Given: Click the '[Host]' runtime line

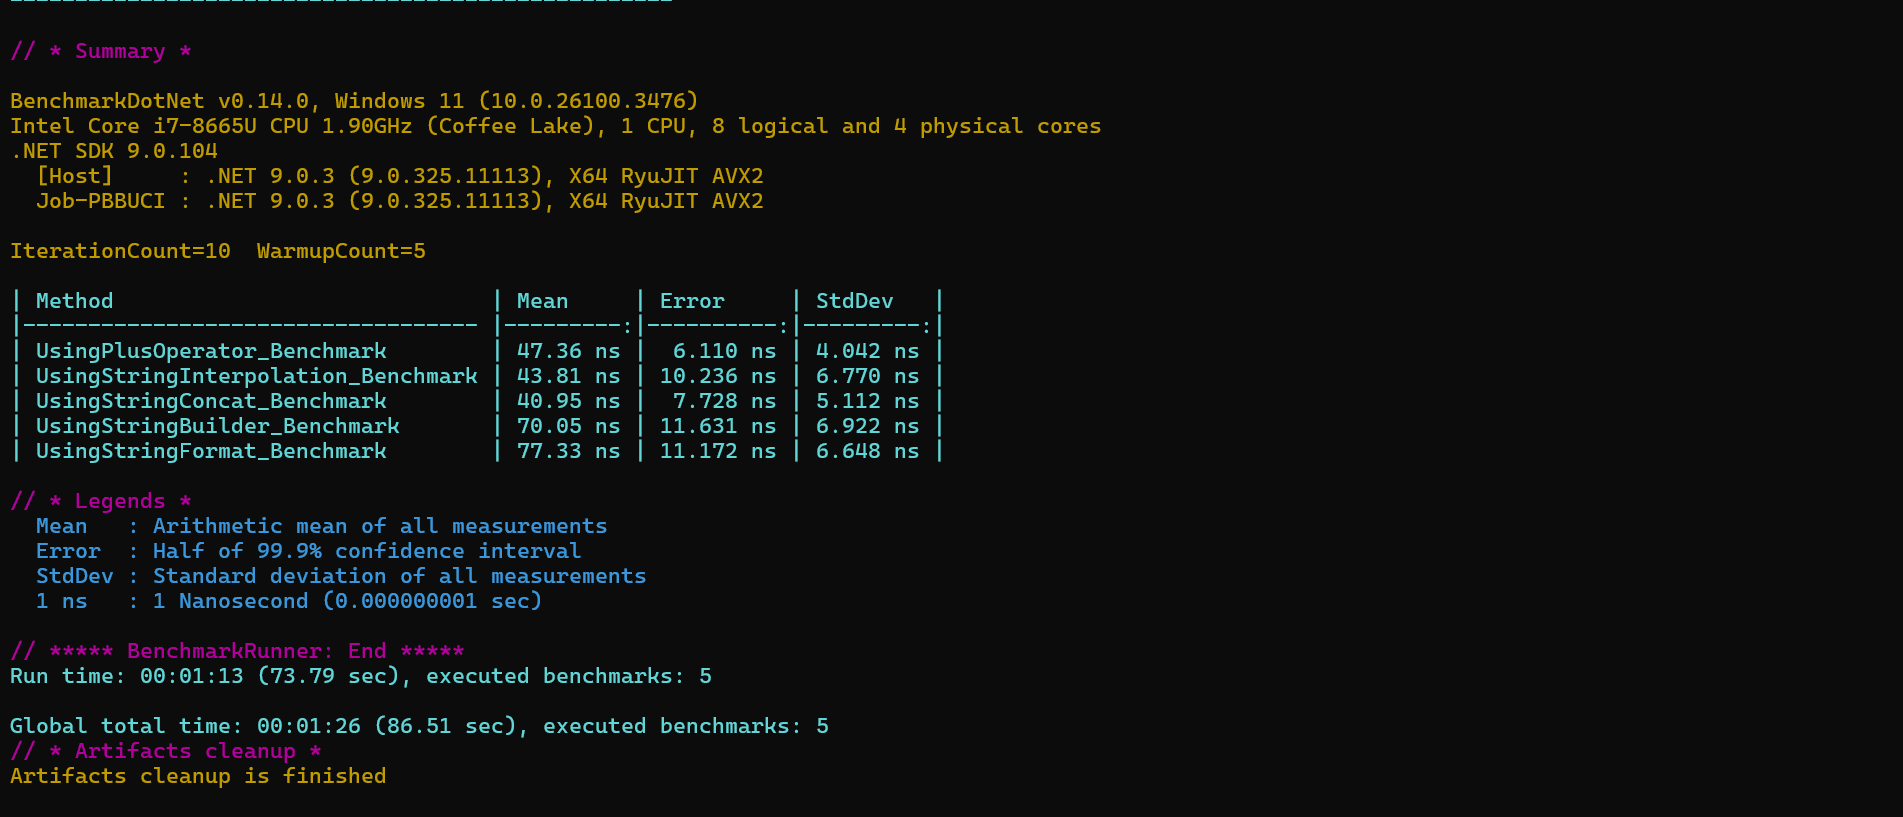Looking at the screenshot, I should [x=400, y=176].
